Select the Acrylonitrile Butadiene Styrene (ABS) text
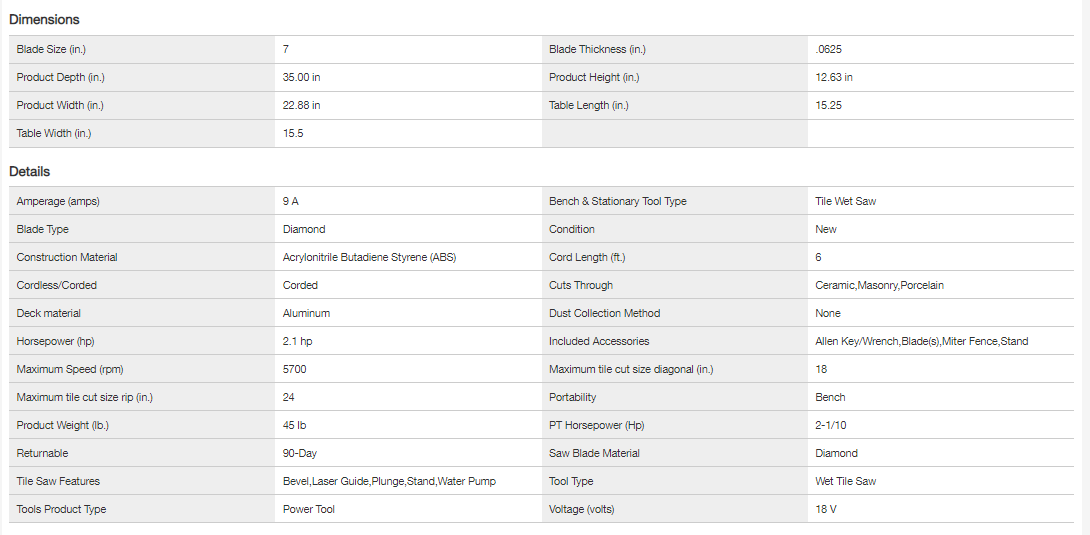The width and height of the screenshot is (1090, 535). [x=370, y=257]
